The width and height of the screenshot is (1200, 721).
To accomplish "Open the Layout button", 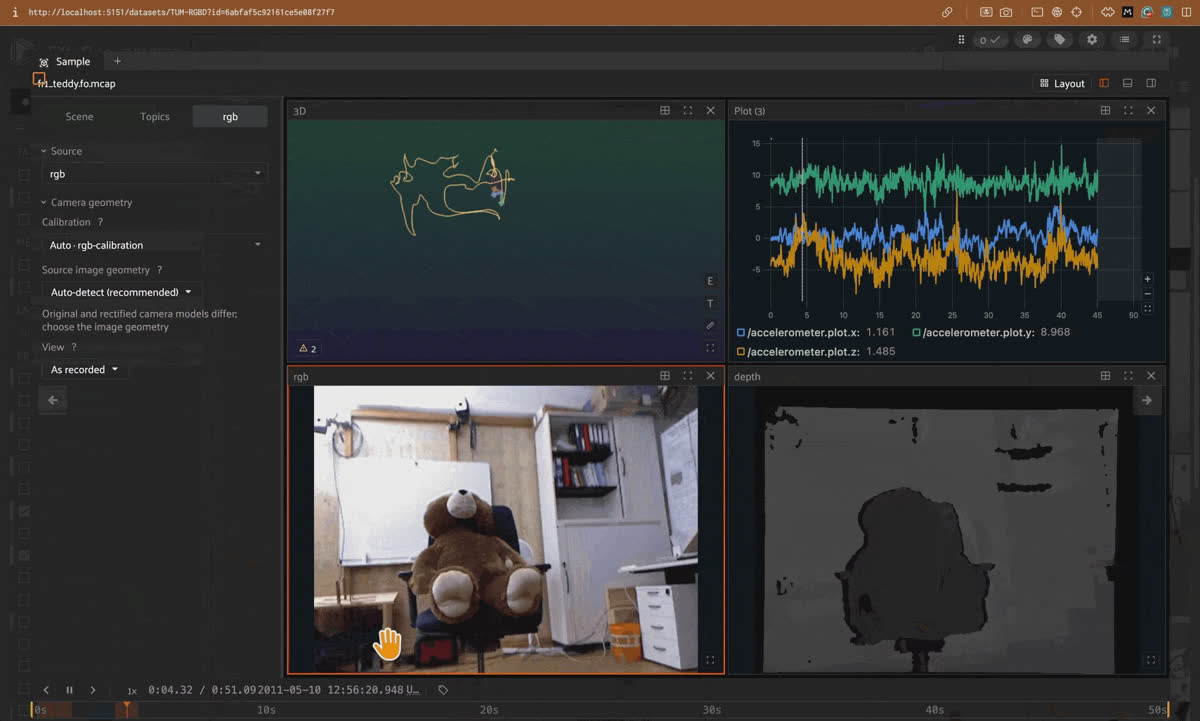I will [1062, 83].
